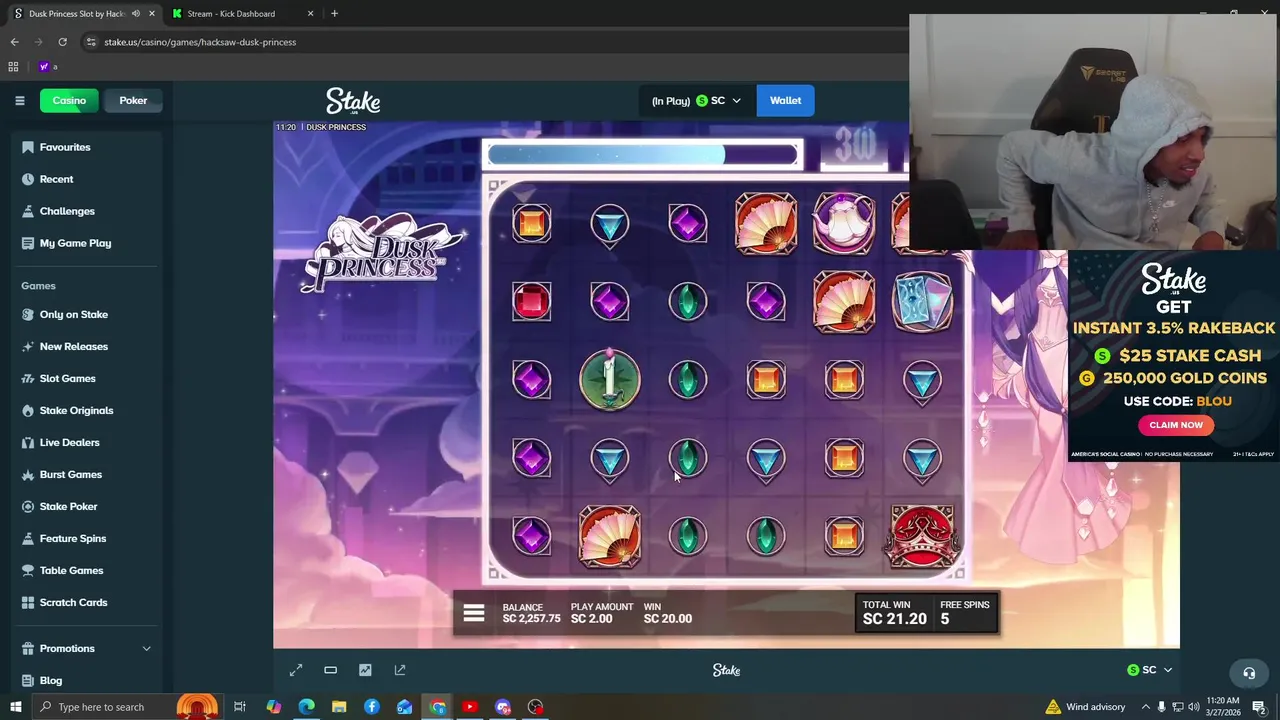The image size is (1280, 720).
Task: Close the Dusk Princess Slot tab
Action: pos(152,14)
